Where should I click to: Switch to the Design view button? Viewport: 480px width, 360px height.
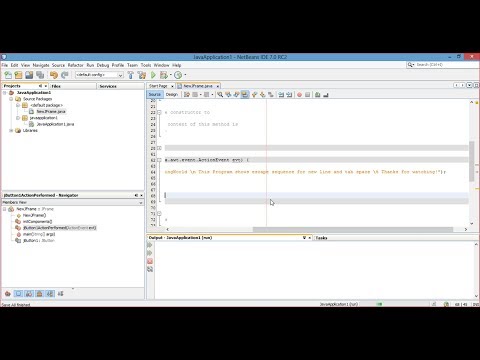(x=172, y=95)
